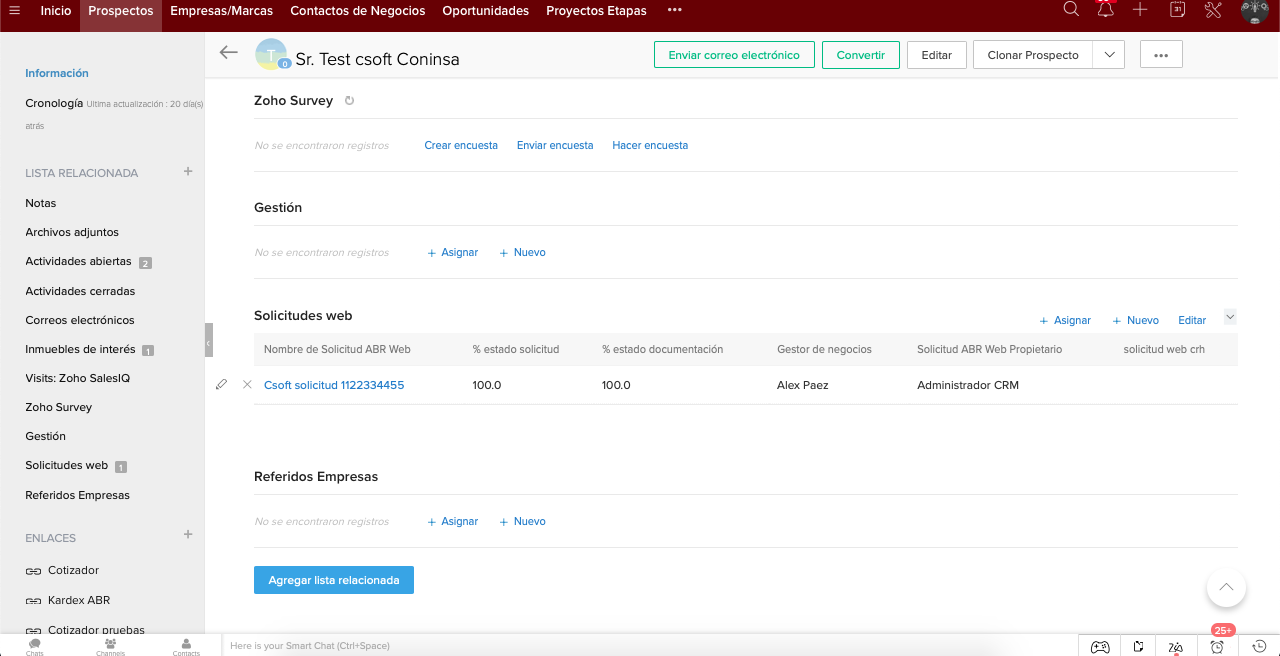Add a related list via plus icon
The image size is (1280, 656).
click(188, 172)
